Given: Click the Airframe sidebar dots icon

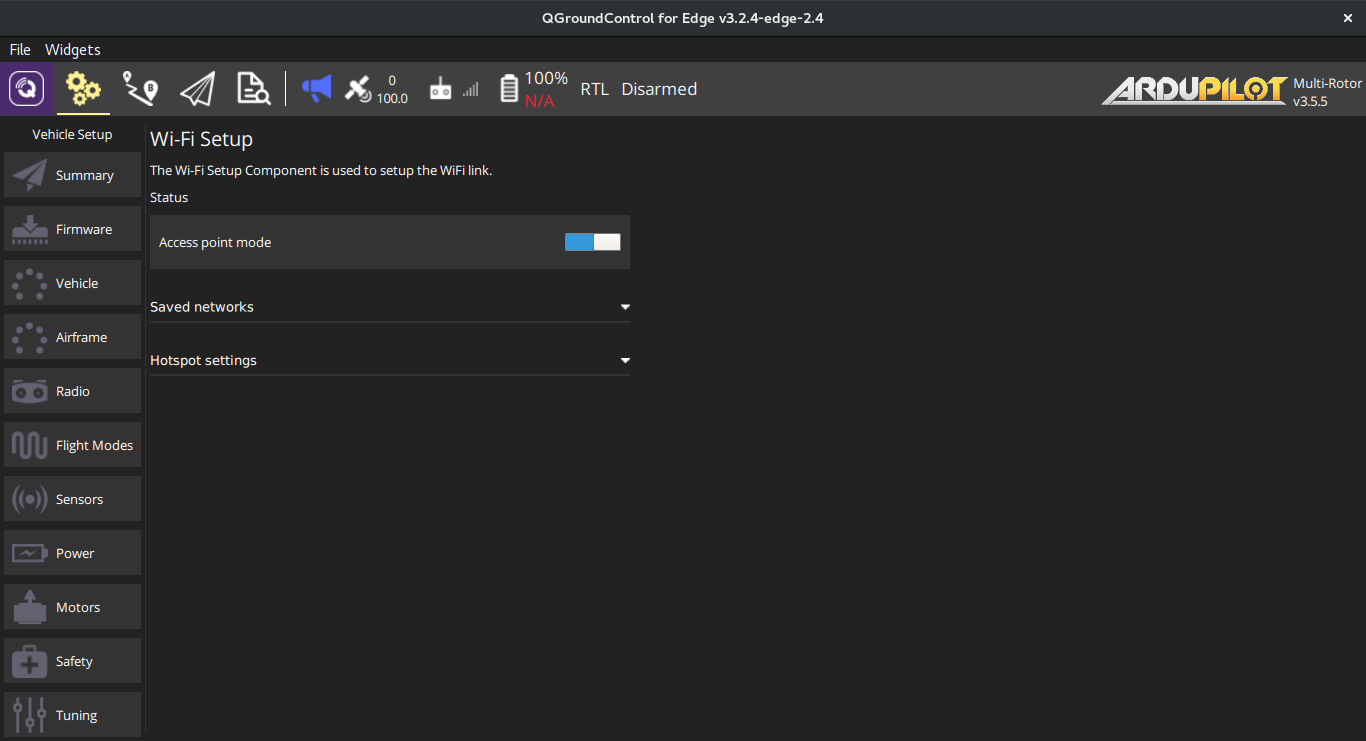Looking at the screenshot, I should [x=30, y=337].
